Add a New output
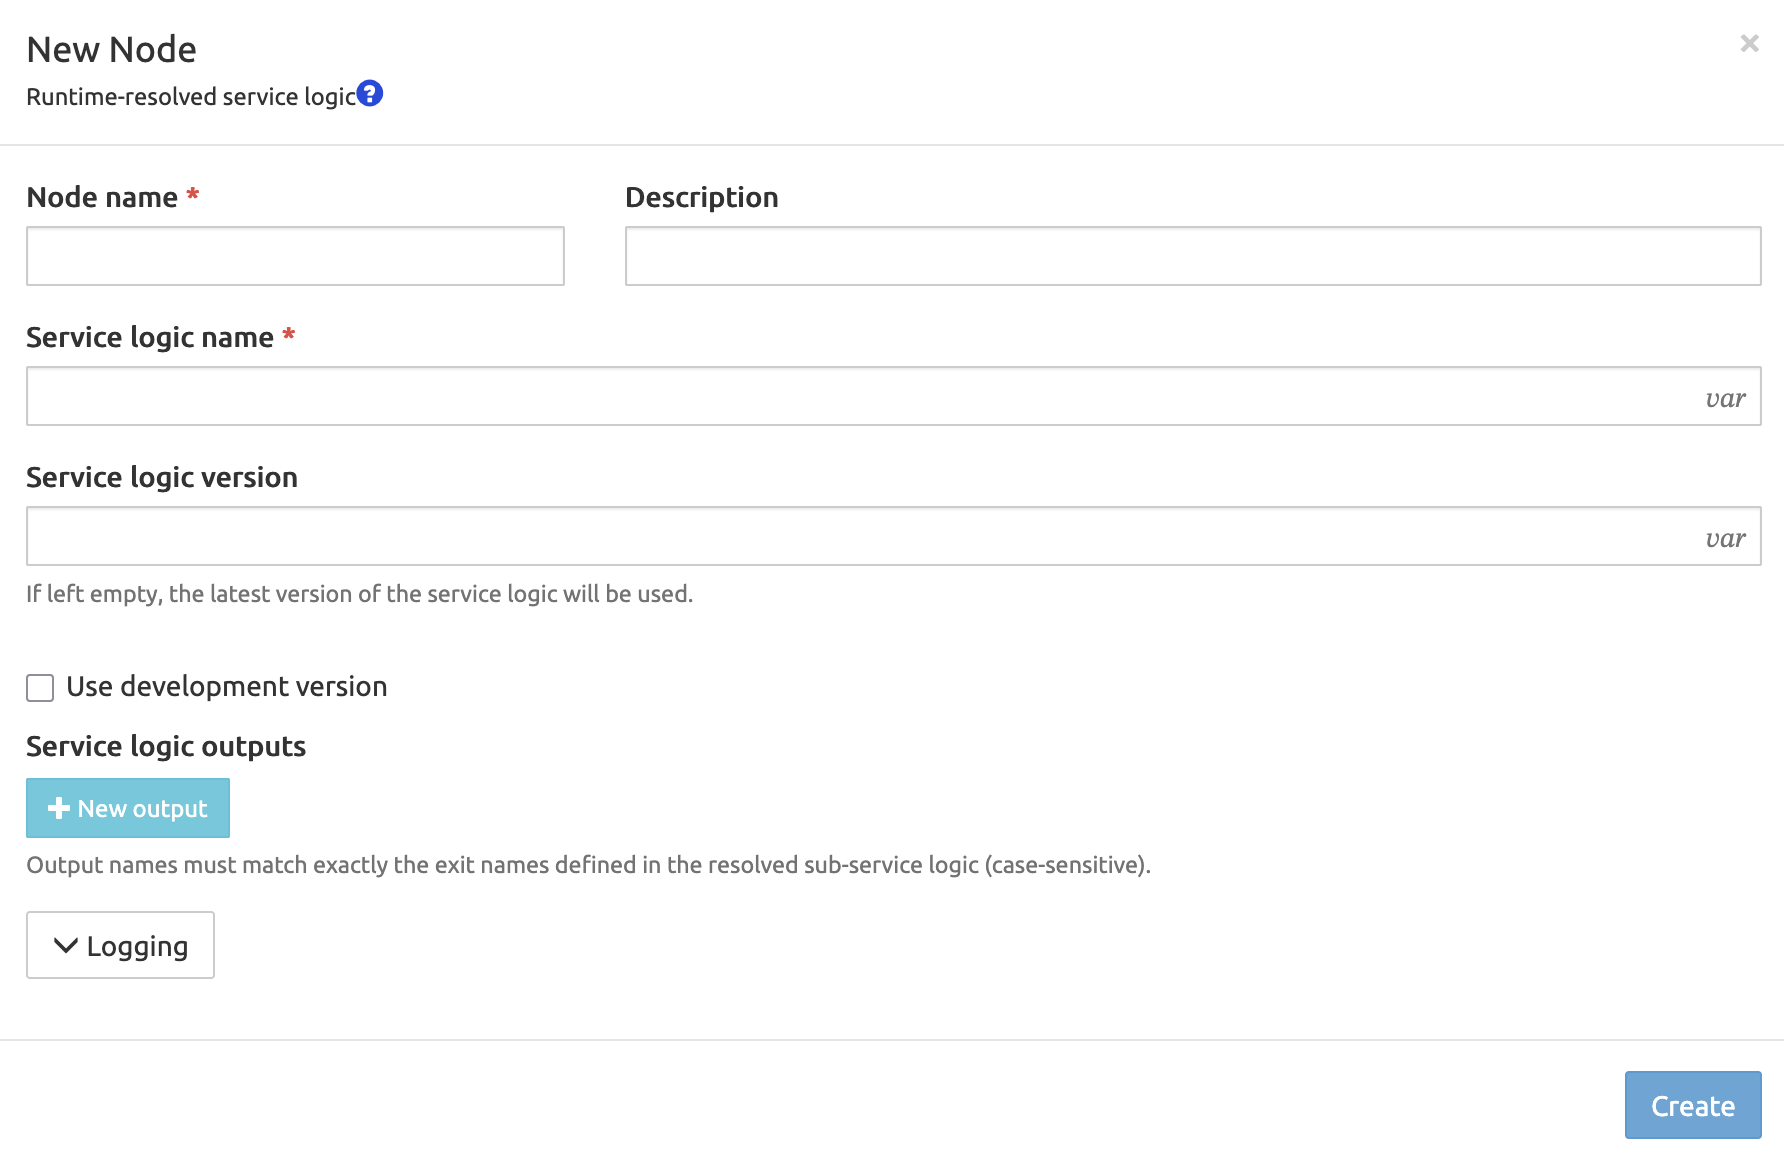 tap(128, 808)
